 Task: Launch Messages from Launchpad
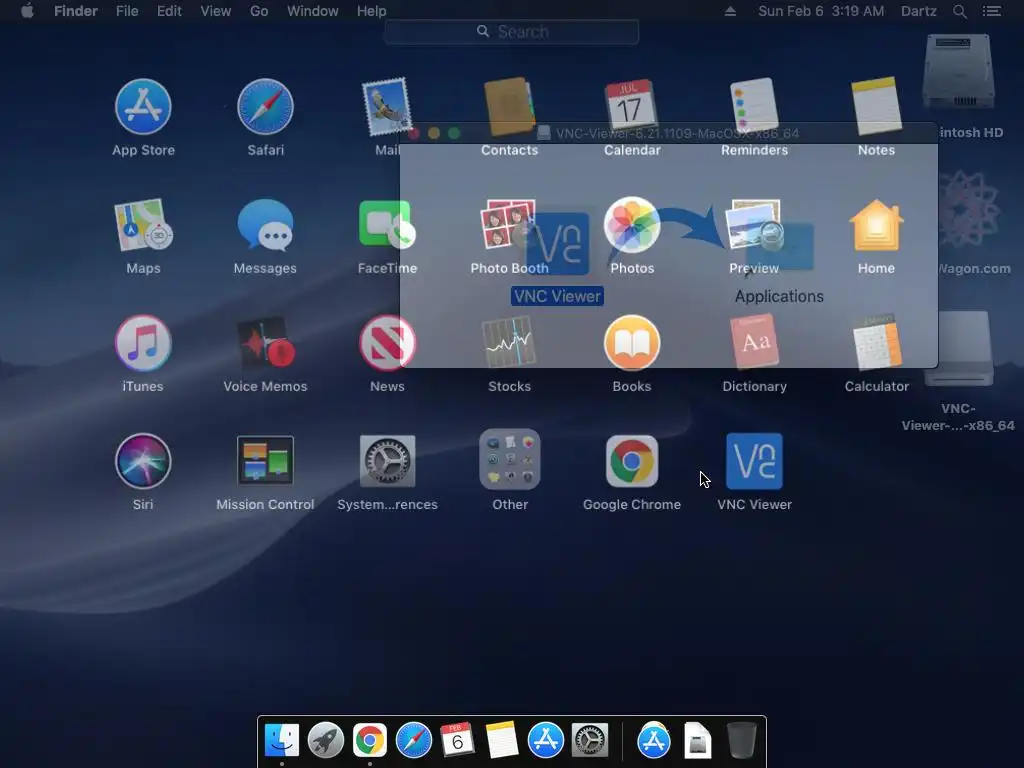point(265,225)
